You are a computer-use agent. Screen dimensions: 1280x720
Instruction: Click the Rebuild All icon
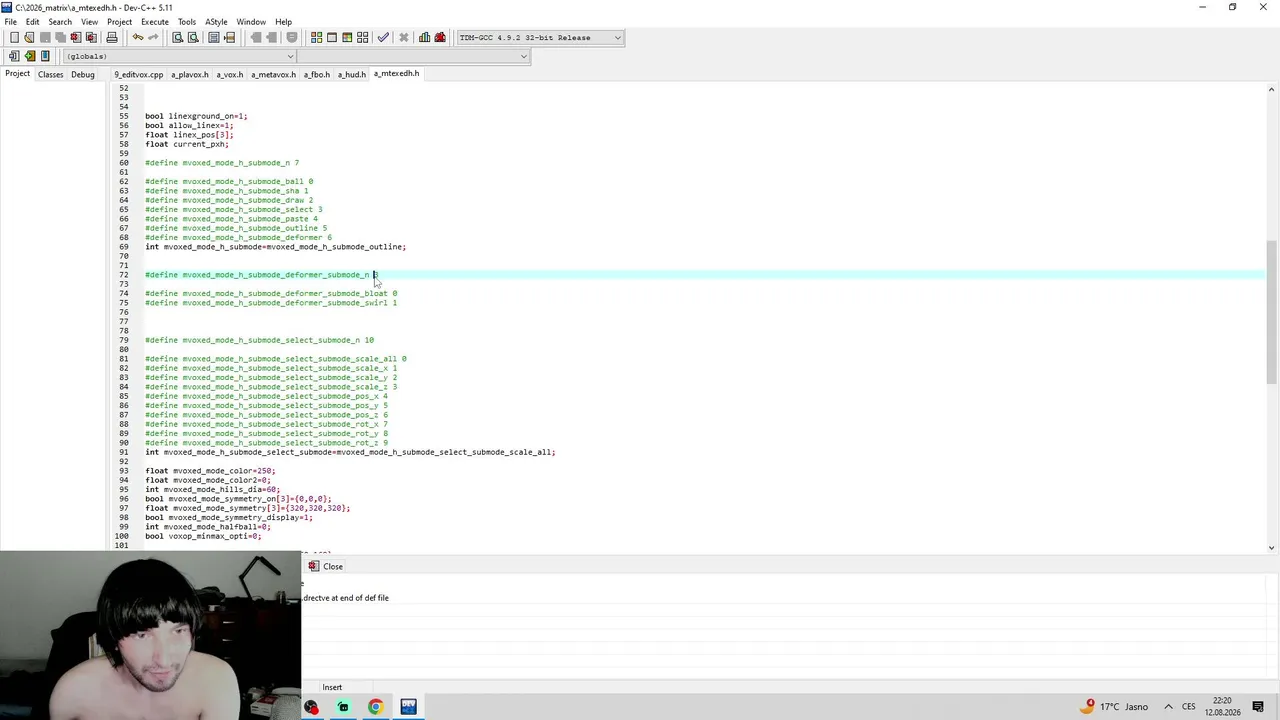[x=363, y=38]
